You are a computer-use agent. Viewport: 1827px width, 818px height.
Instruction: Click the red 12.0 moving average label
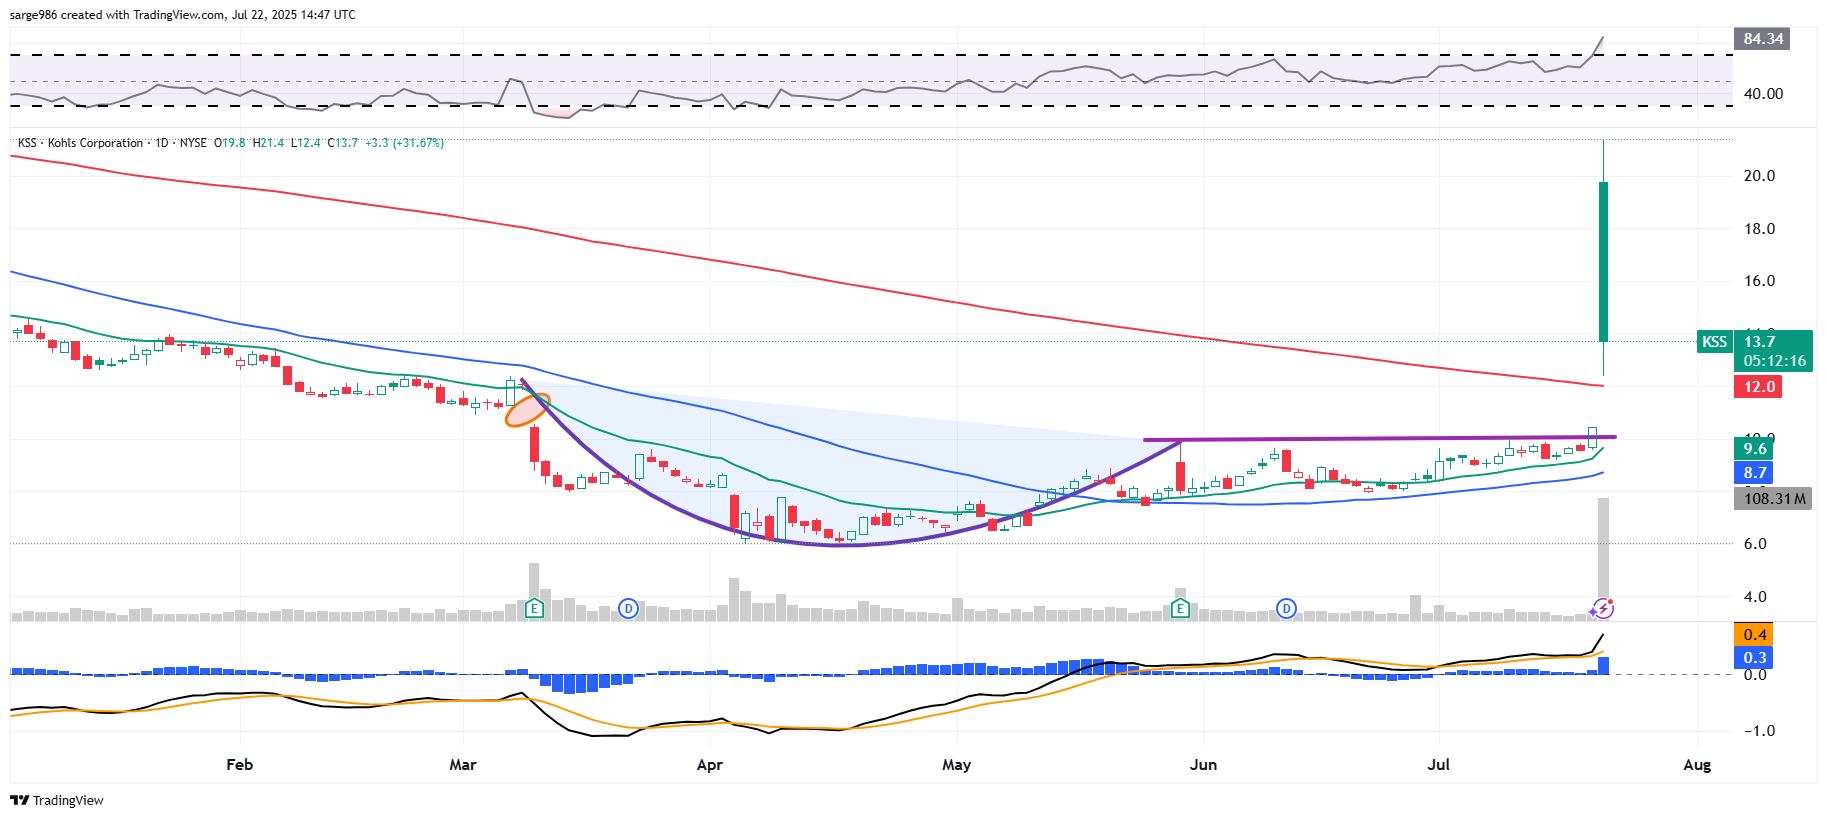(x=1758, y=387)
